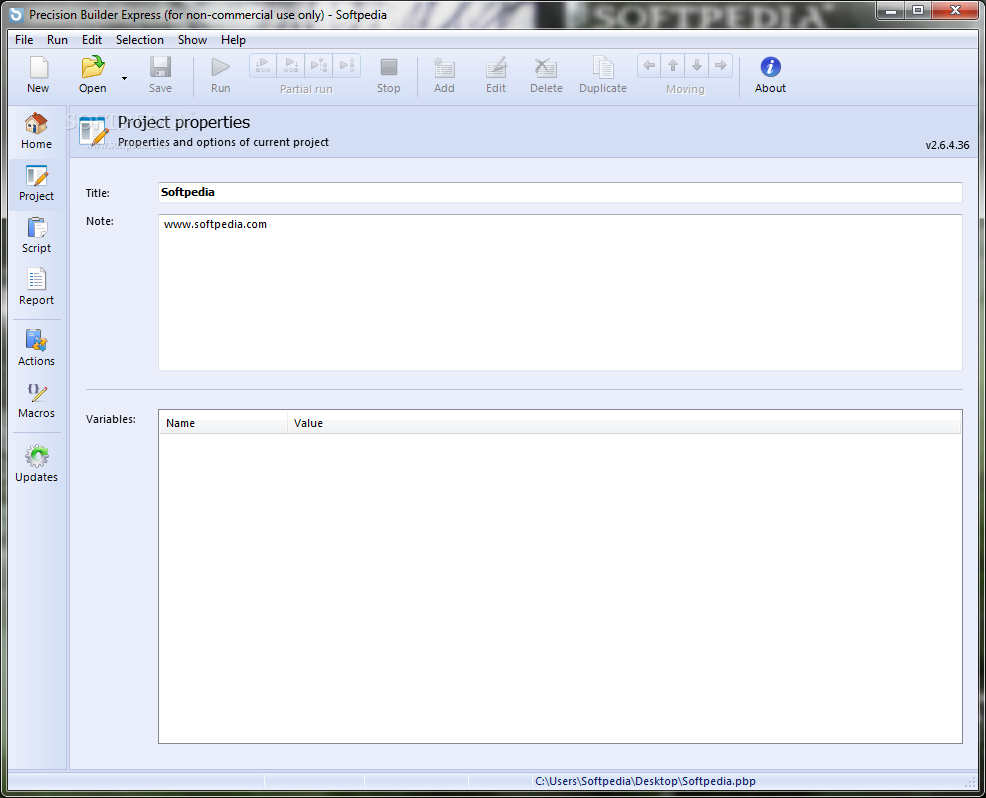Screen dimensions: 986x798
Task: Create a new project with New icon
Action: pos(38,74)
